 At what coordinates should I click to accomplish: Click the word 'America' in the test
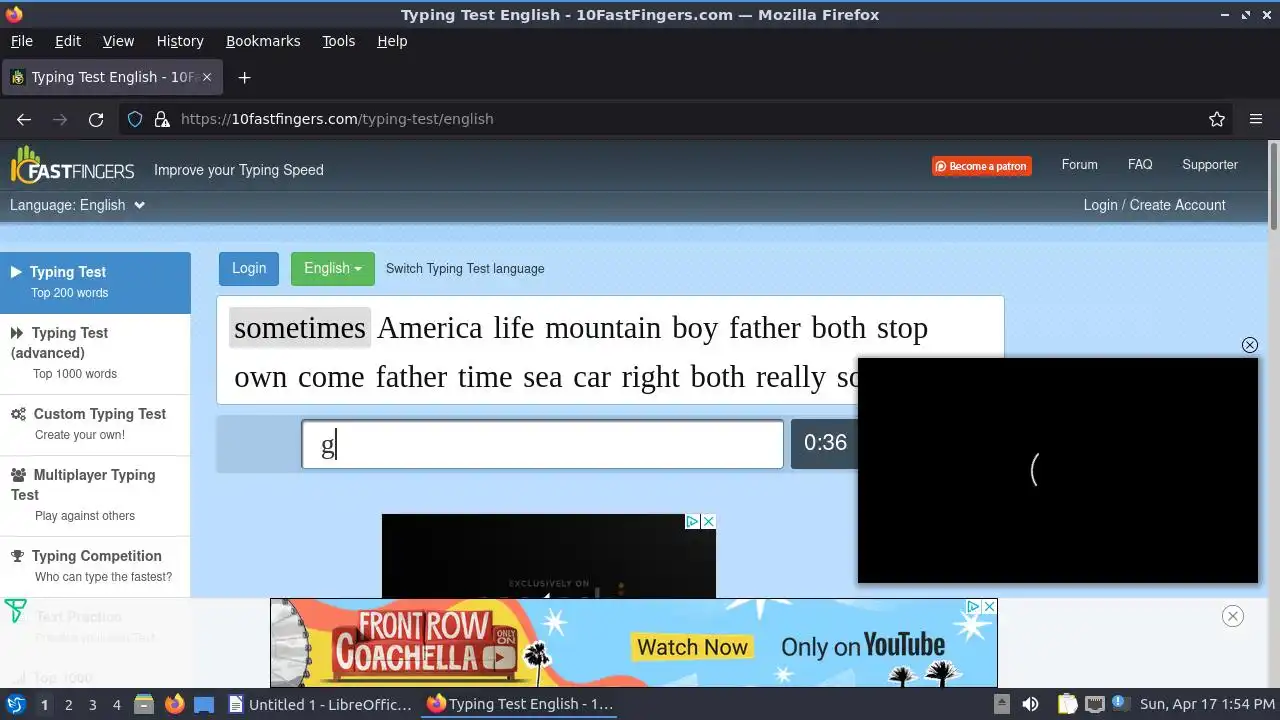tap(429, 328)
